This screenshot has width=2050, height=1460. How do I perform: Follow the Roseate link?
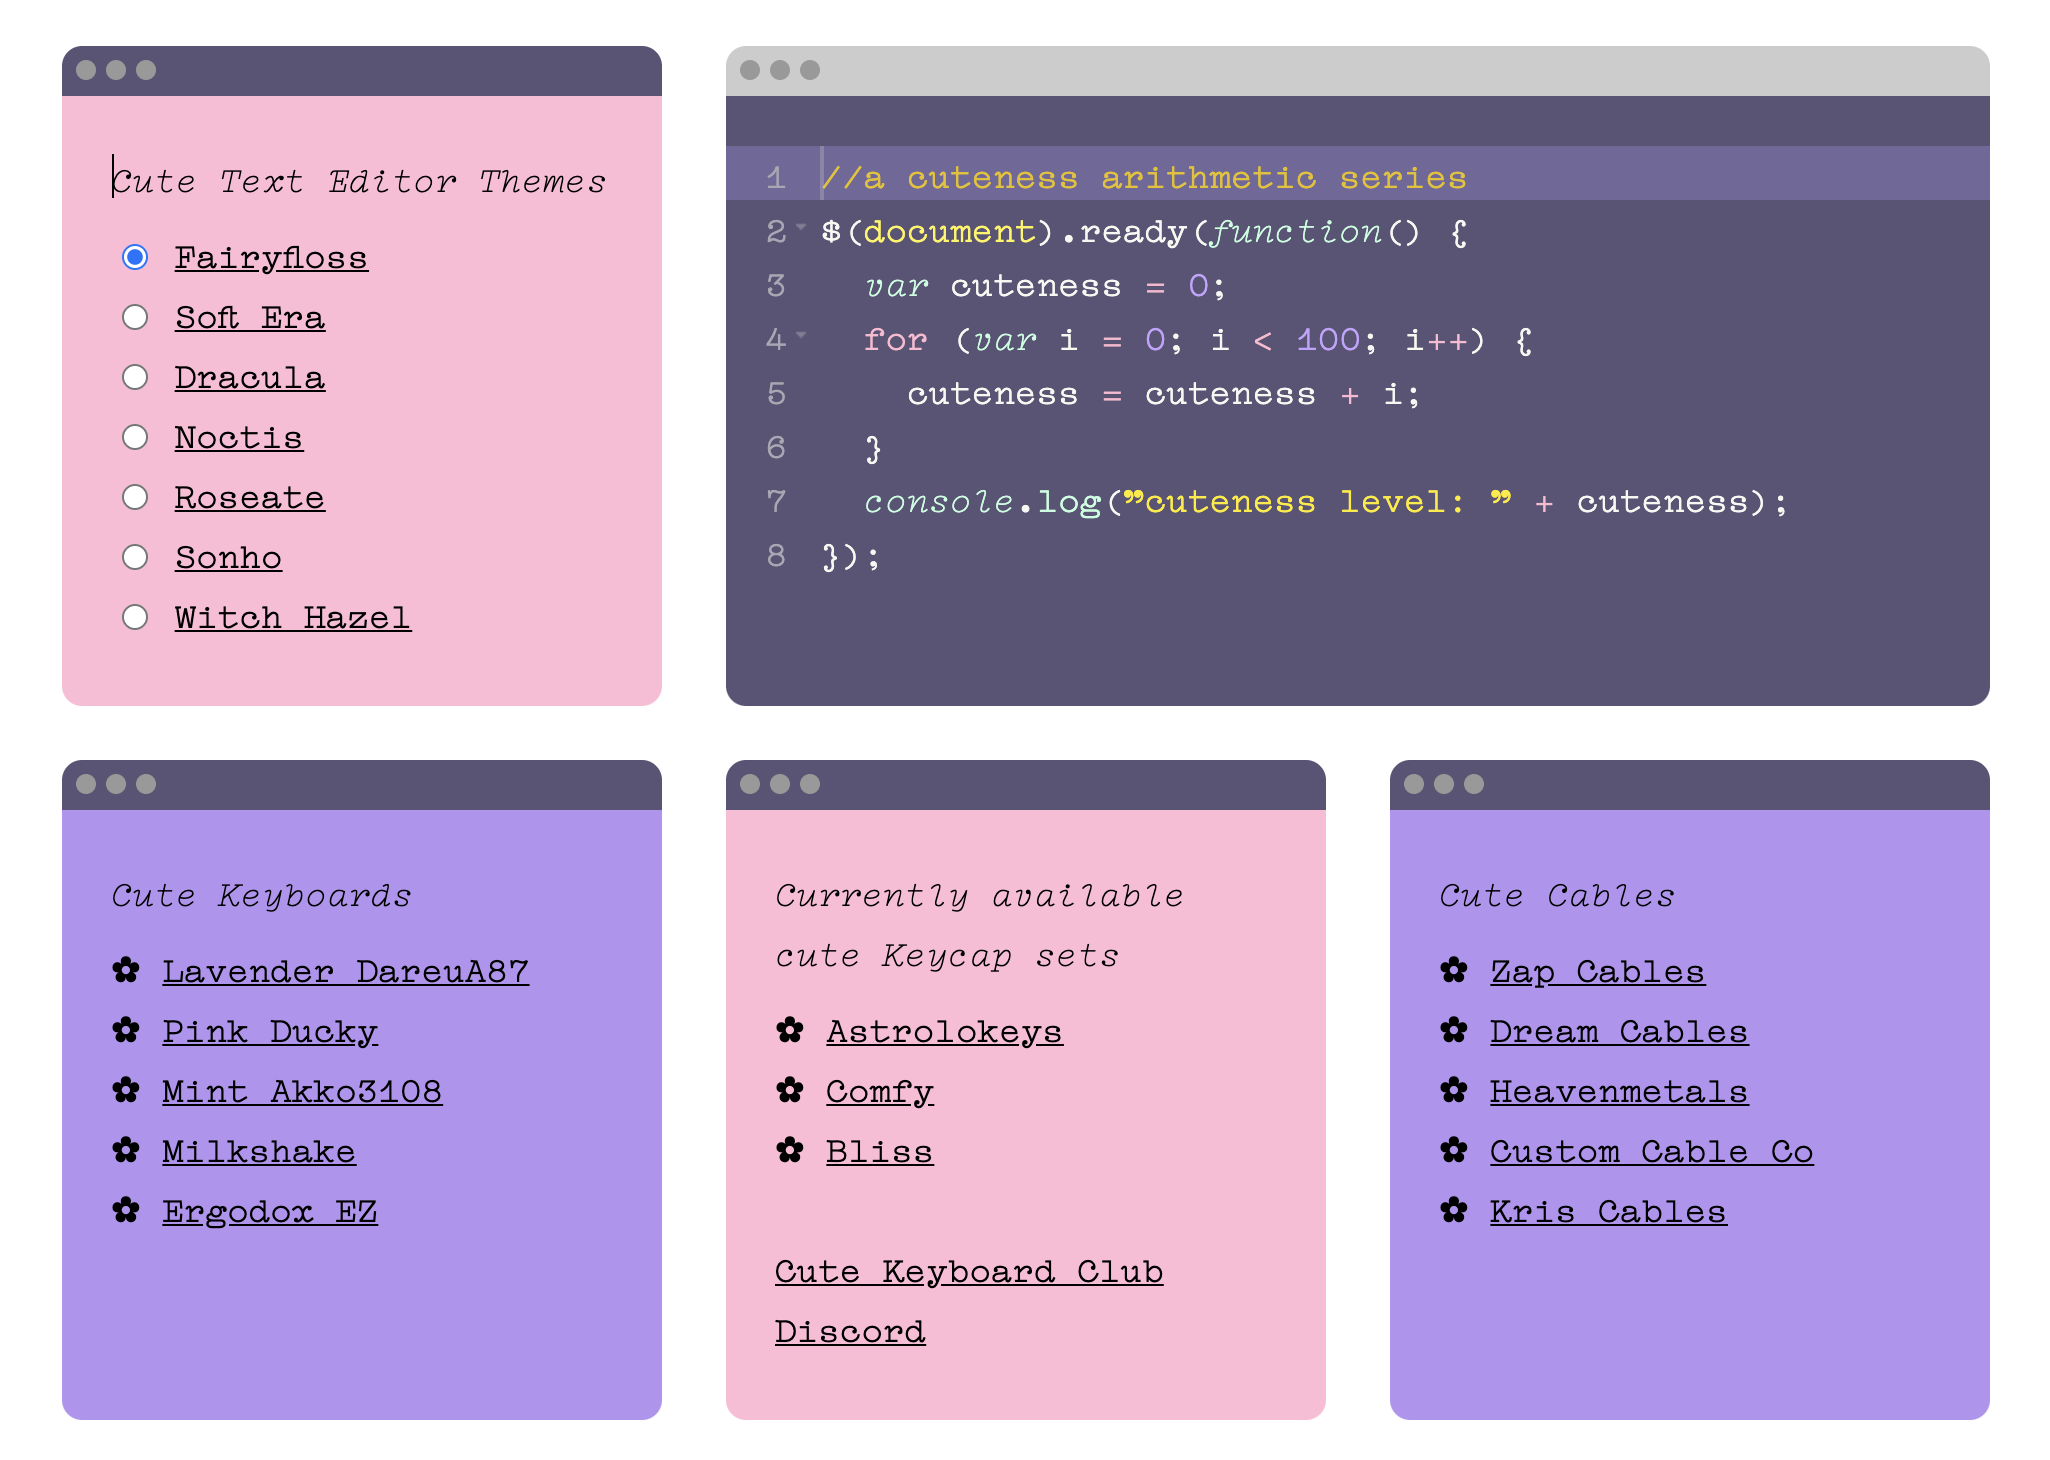click(x=250, y=498)
